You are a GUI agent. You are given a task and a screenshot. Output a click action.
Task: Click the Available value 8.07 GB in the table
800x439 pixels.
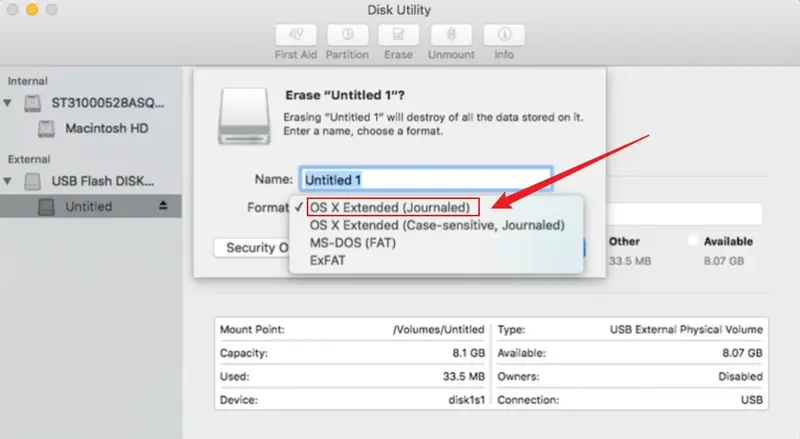(742, 353)
